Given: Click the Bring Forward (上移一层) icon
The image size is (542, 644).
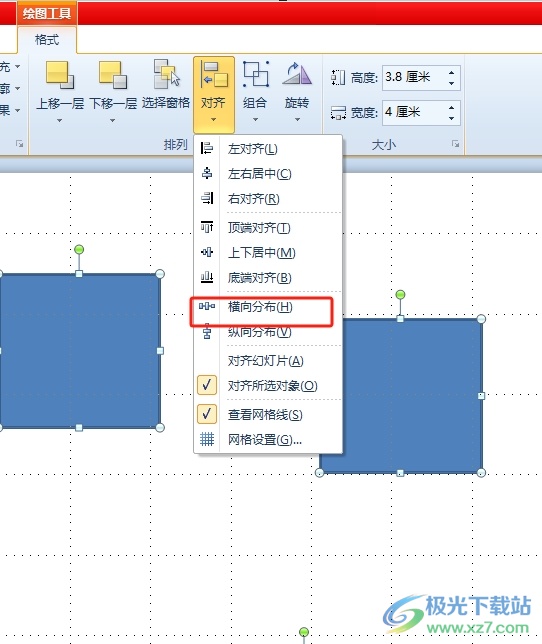Looking at the screenshot, I should (x=60, y=75).
